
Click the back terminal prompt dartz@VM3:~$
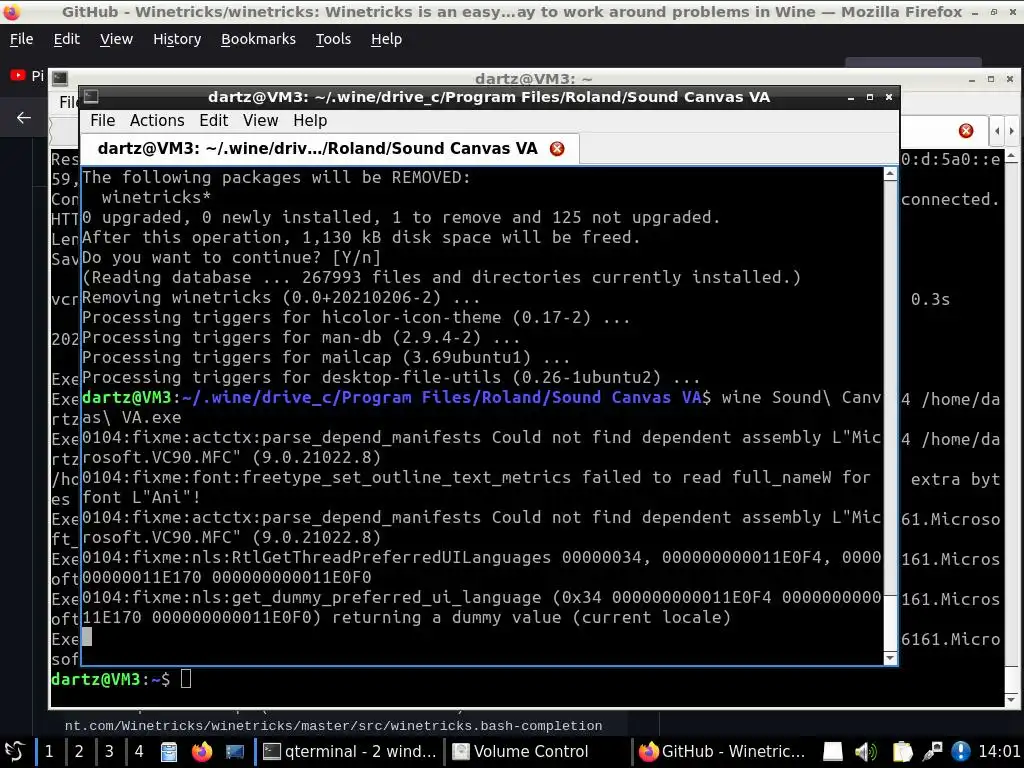pos(110,679)
